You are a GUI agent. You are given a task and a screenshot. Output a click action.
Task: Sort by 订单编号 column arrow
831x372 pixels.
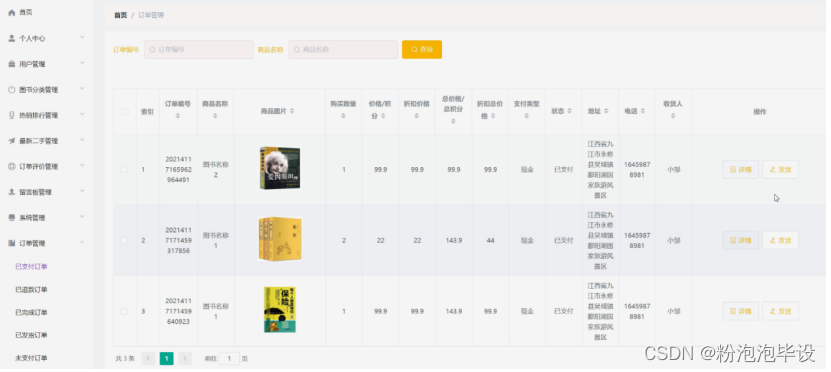click(x=178, y=116)
